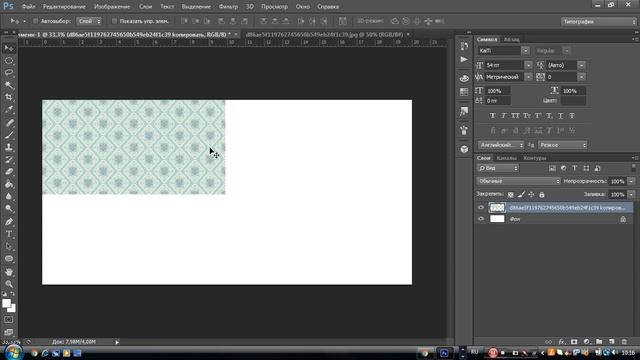Select the Type tool
The width and height of the screenshot is (640, 360).
coord(9,234)
